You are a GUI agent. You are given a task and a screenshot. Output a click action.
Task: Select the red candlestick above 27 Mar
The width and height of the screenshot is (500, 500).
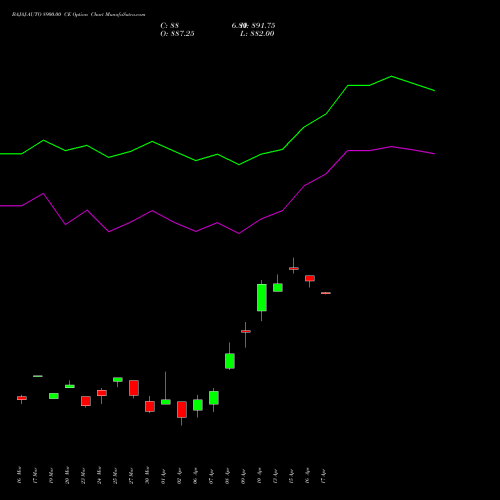[134, 388]
